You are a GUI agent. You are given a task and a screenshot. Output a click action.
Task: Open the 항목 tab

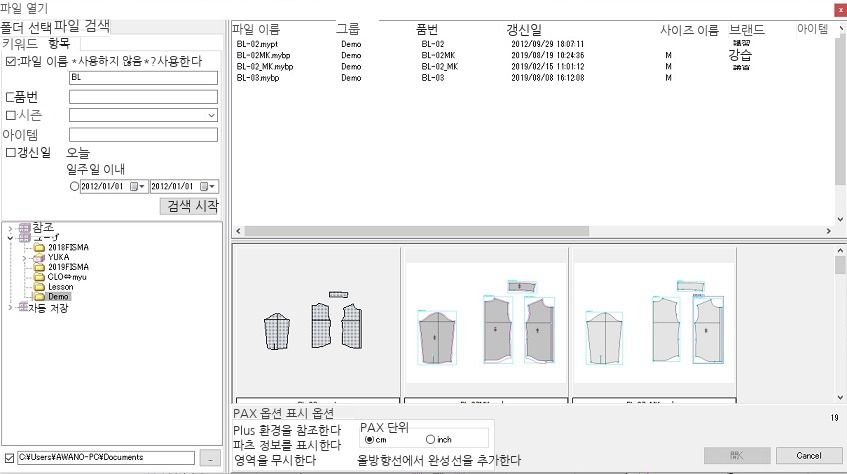click(59, 43)
